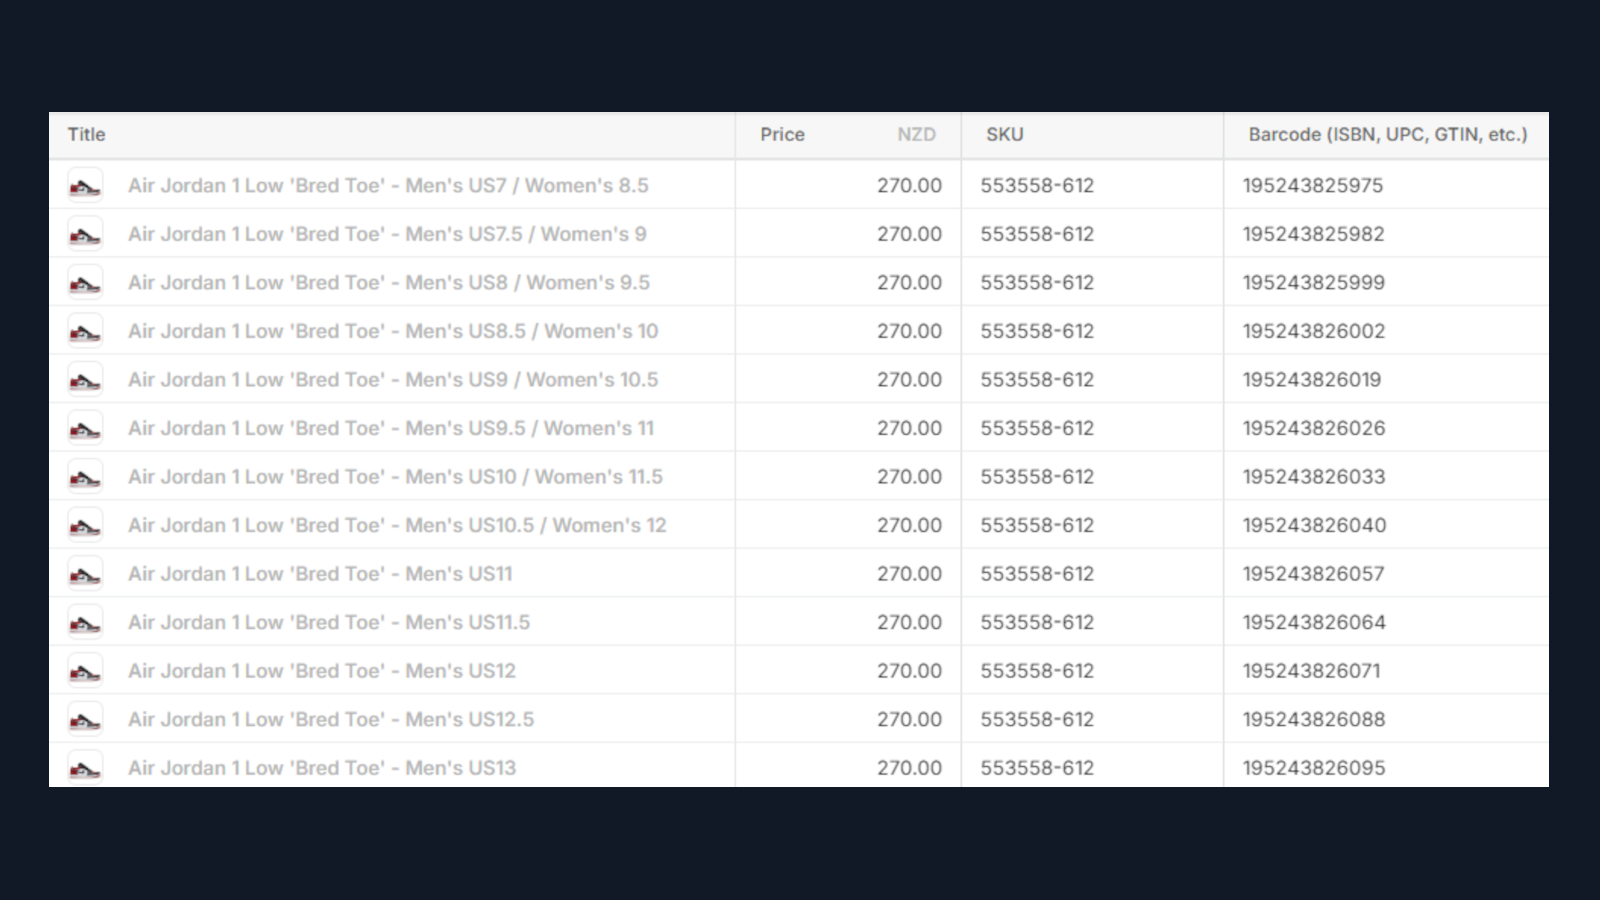Click the 270.00 price in Men's US7 / Women's 8.5 row
Image resolution: width=1600 pixels, height=900 pixels.
909,185
